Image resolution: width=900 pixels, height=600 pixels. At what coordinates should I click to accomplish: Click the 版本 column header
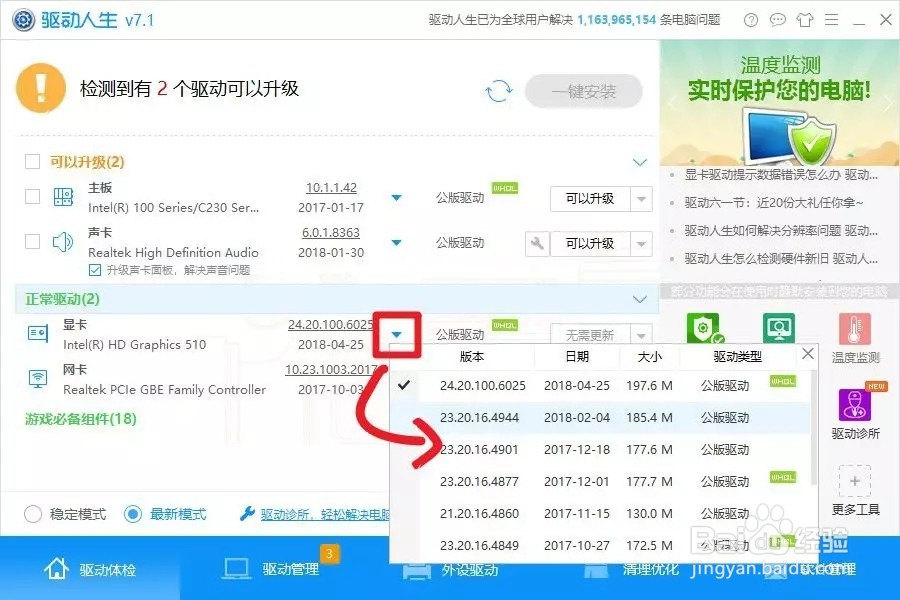pos(472,357)
